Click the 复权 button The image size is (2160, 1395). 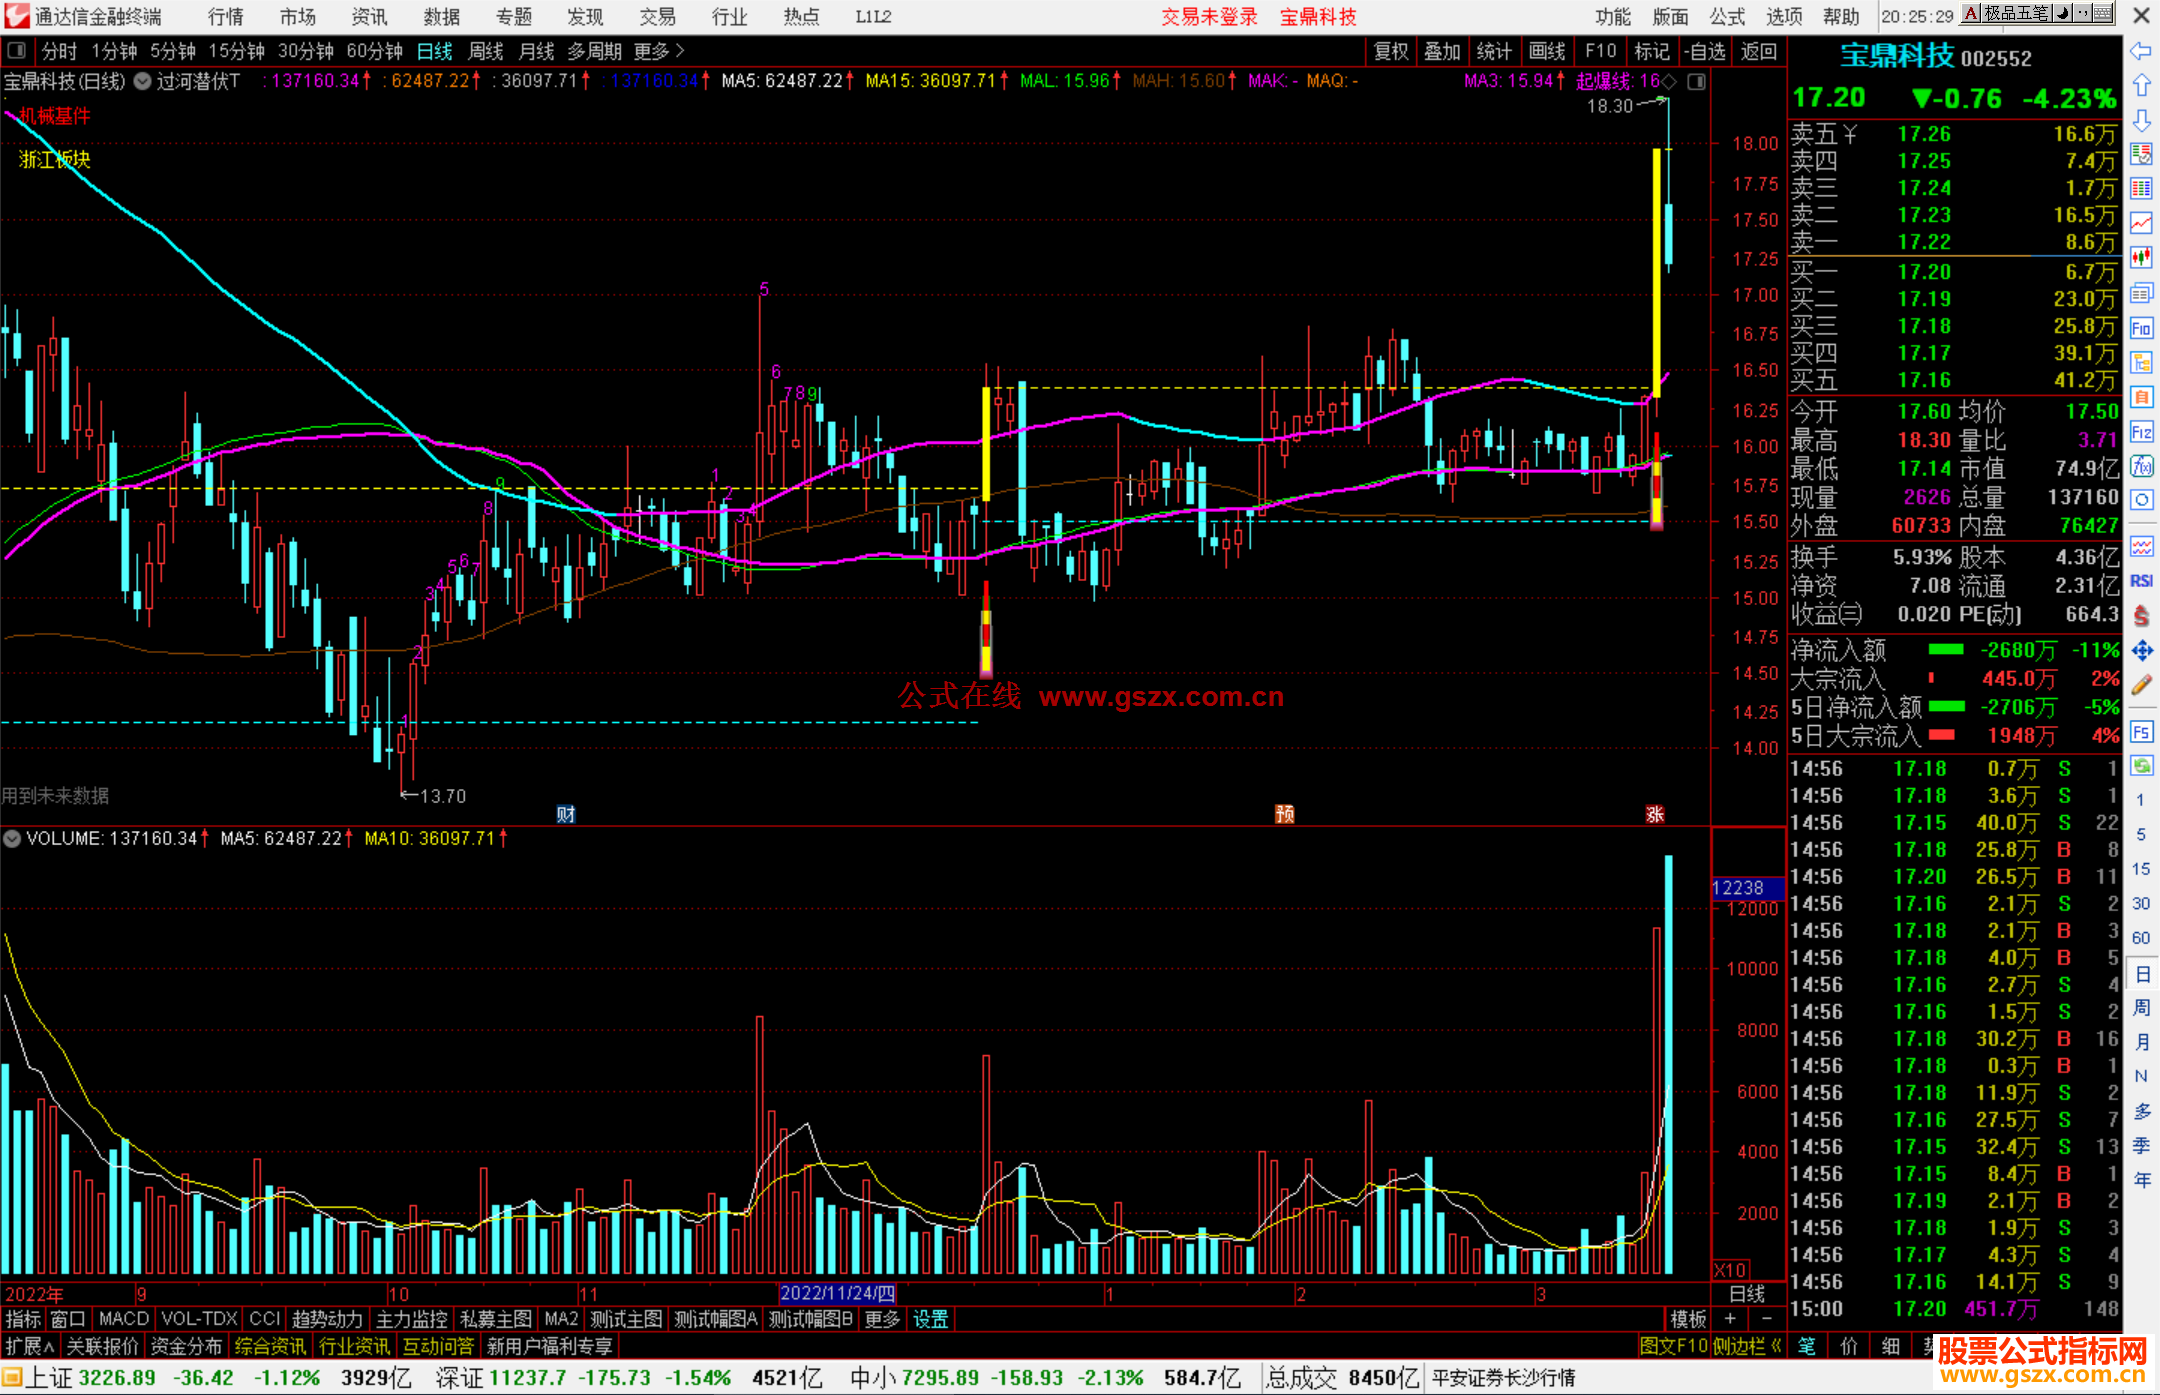[1391, 51]
